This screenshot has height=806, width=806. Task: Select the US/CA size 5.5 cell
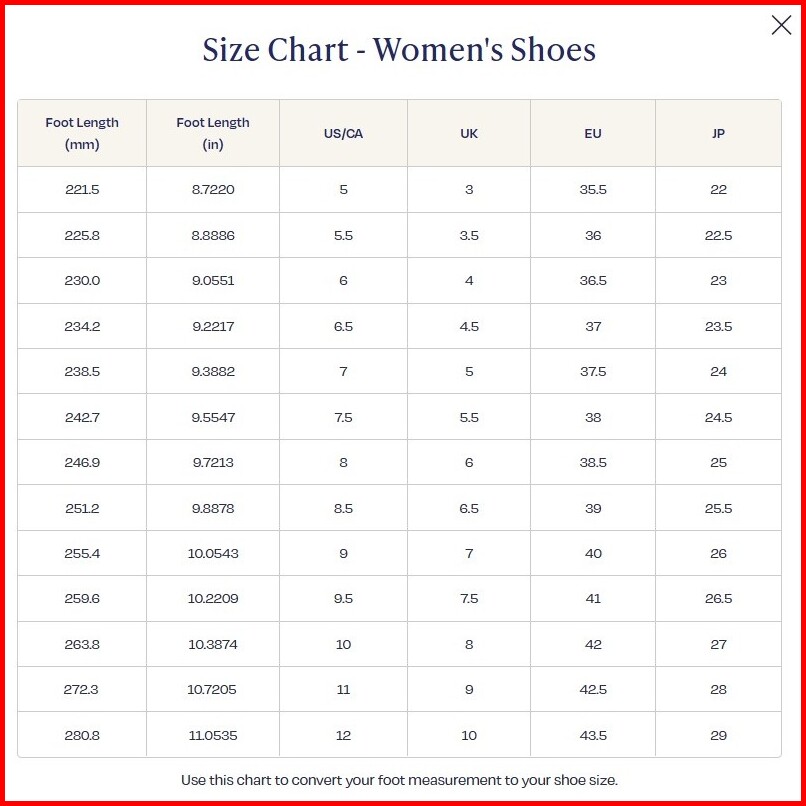click(x=343, y=236)
